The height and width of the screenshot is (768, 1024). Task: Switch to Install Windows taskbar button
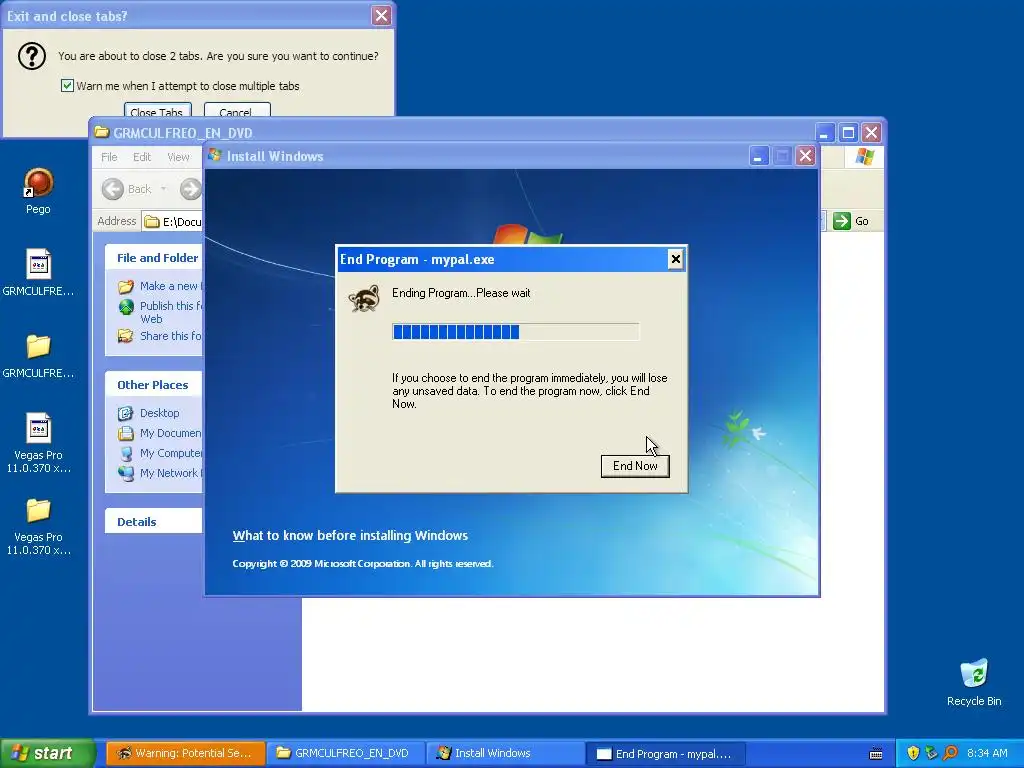pos(505,753)
